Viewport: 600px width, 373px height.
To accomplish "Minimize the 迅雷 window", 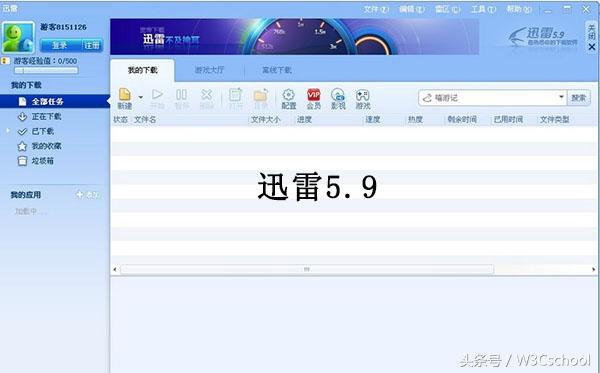I will pyautogui.click(x=548, y=10).
